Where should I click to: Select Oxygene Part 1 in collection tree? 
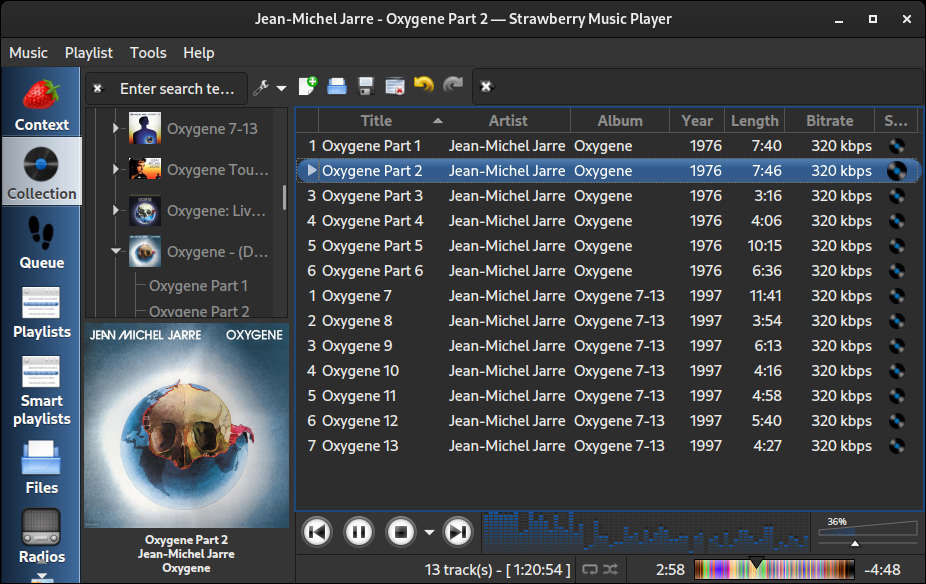(198, 286)
